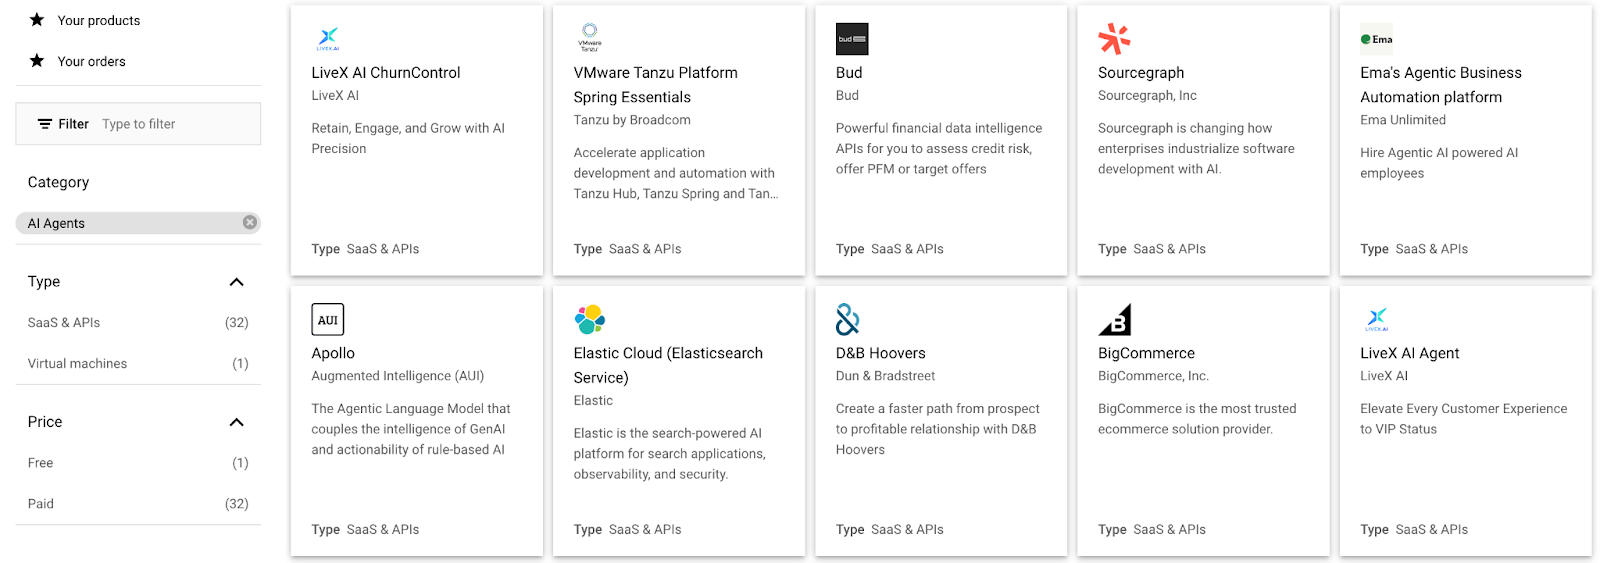Click the D&B Hoovers ampersand logo

(848, 320)
